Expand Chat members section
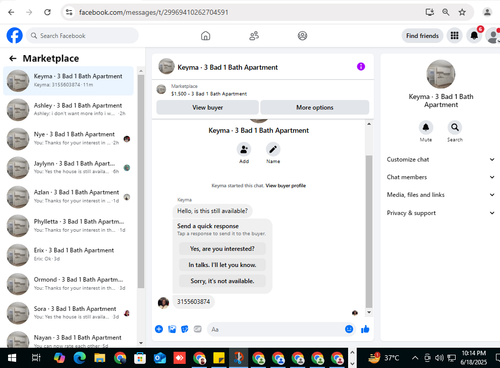The height and width of the screenshot is (368, 500). click(x=440, y=177)
